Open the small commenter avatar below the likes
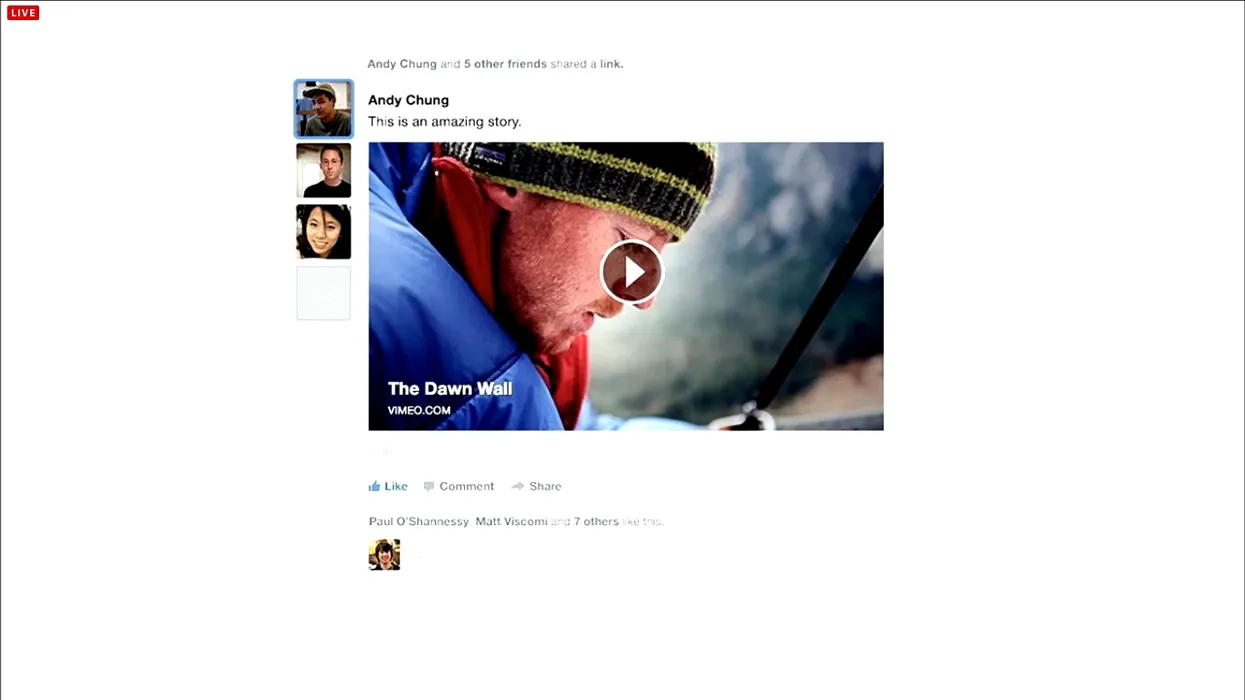Viewport: 1245px width, 700px height. tap(384, 555)
